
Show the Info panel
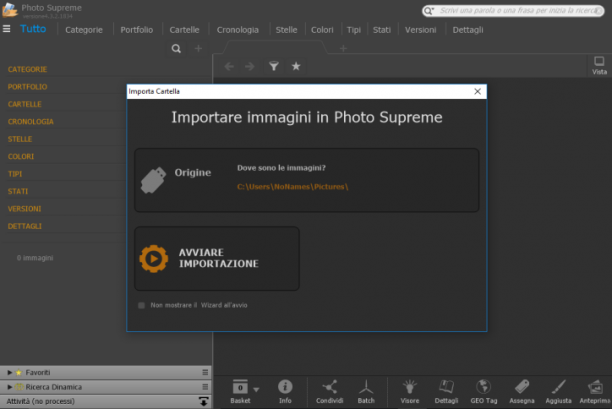point(285,391)
